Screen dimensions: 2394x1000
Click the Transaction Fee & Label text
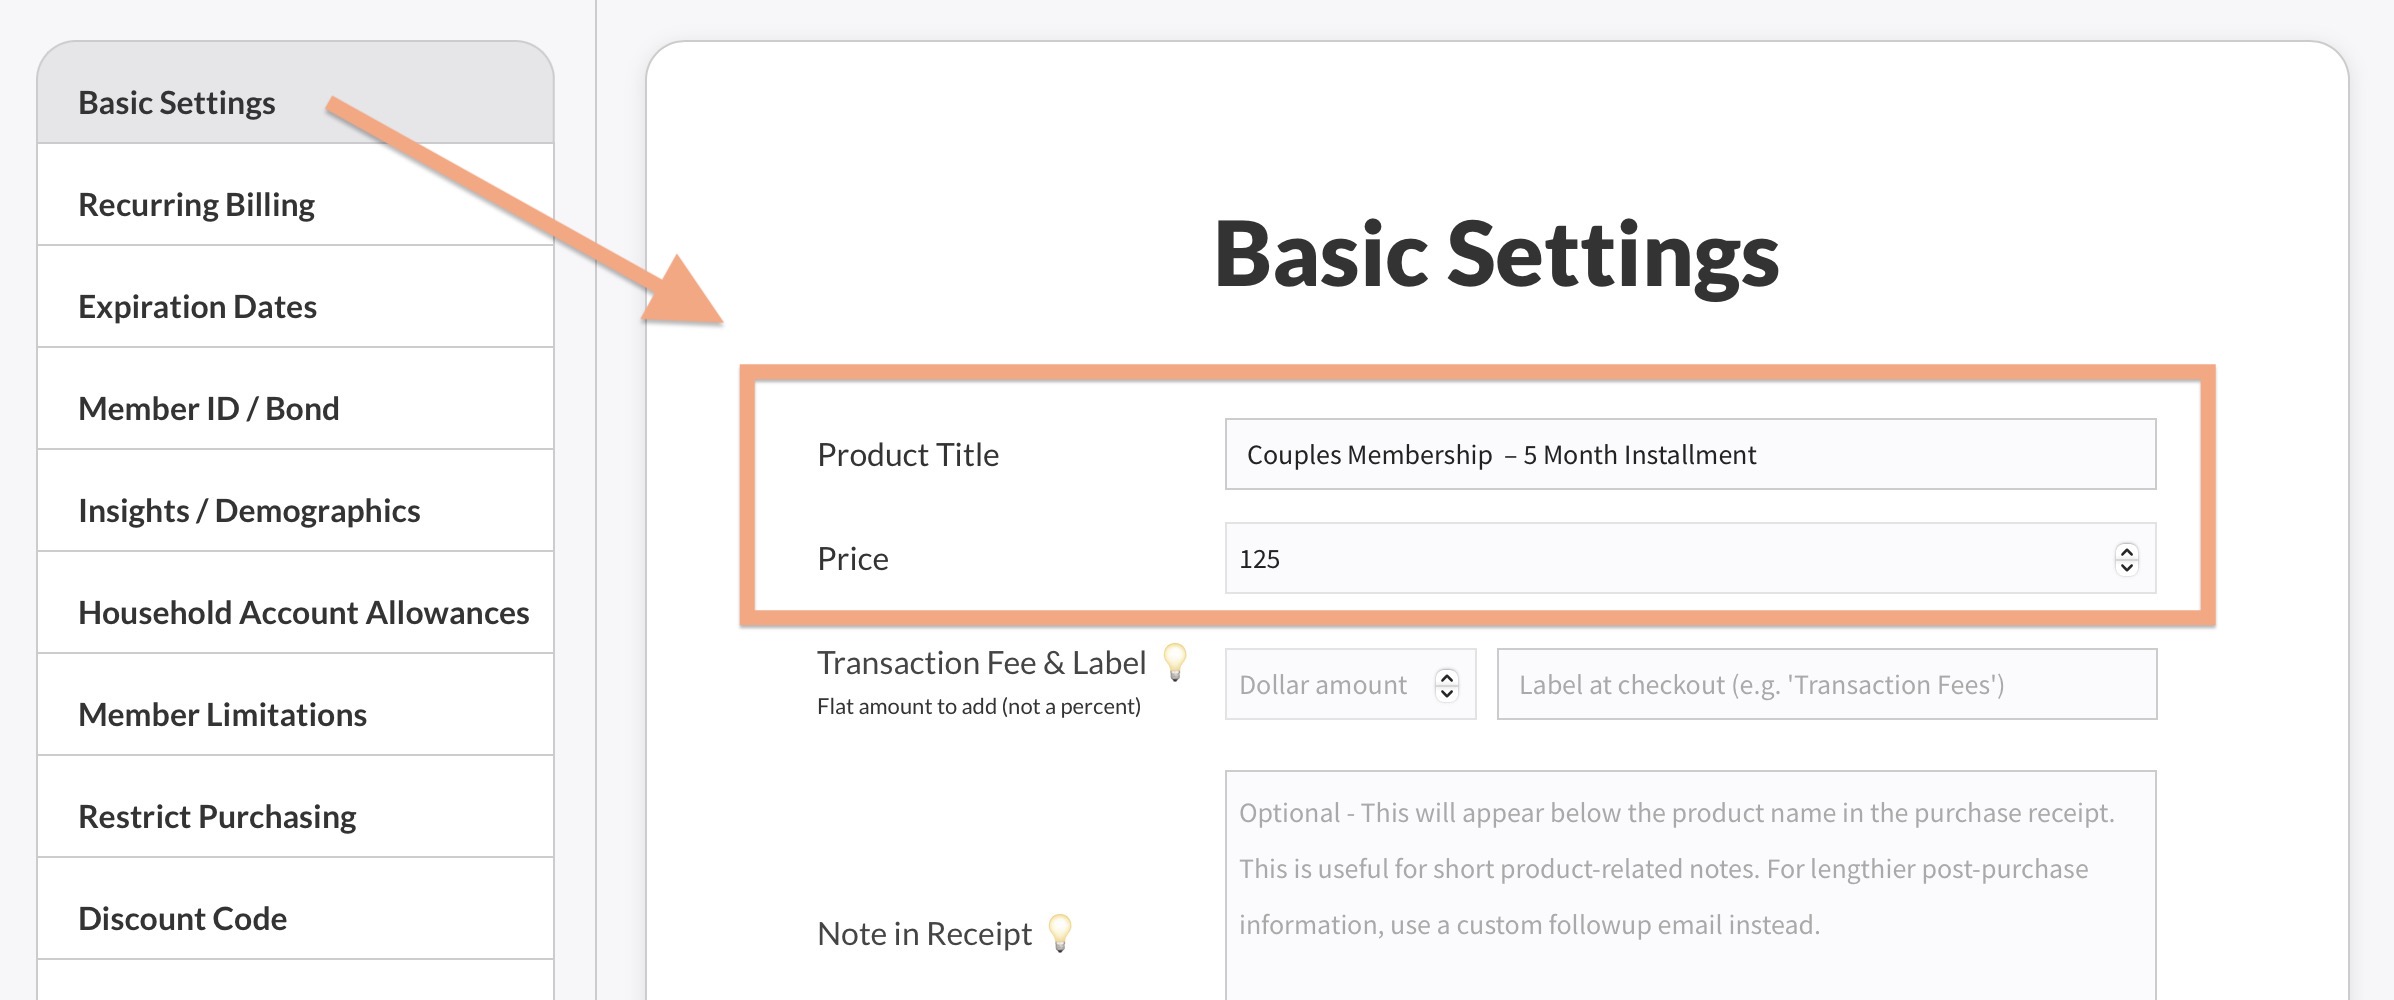[981, 663]
